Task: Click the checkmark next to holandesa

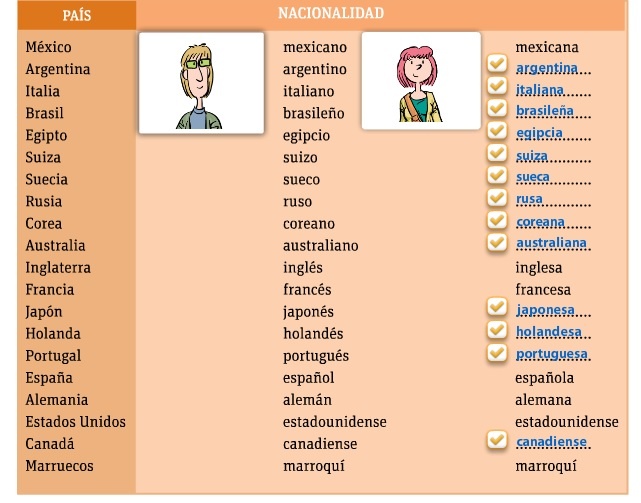Action: (496, 329)
